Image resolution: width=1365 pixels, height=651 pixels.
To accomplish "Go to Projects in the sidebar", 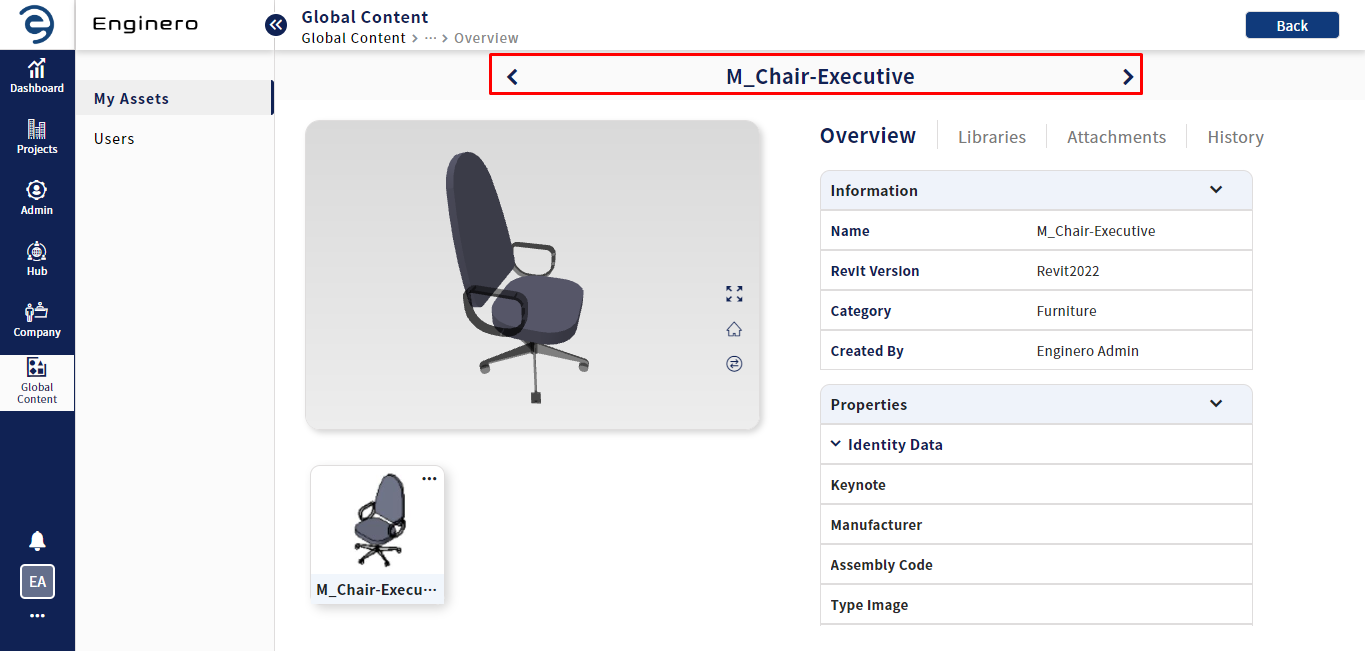I will tap(37, 137).
